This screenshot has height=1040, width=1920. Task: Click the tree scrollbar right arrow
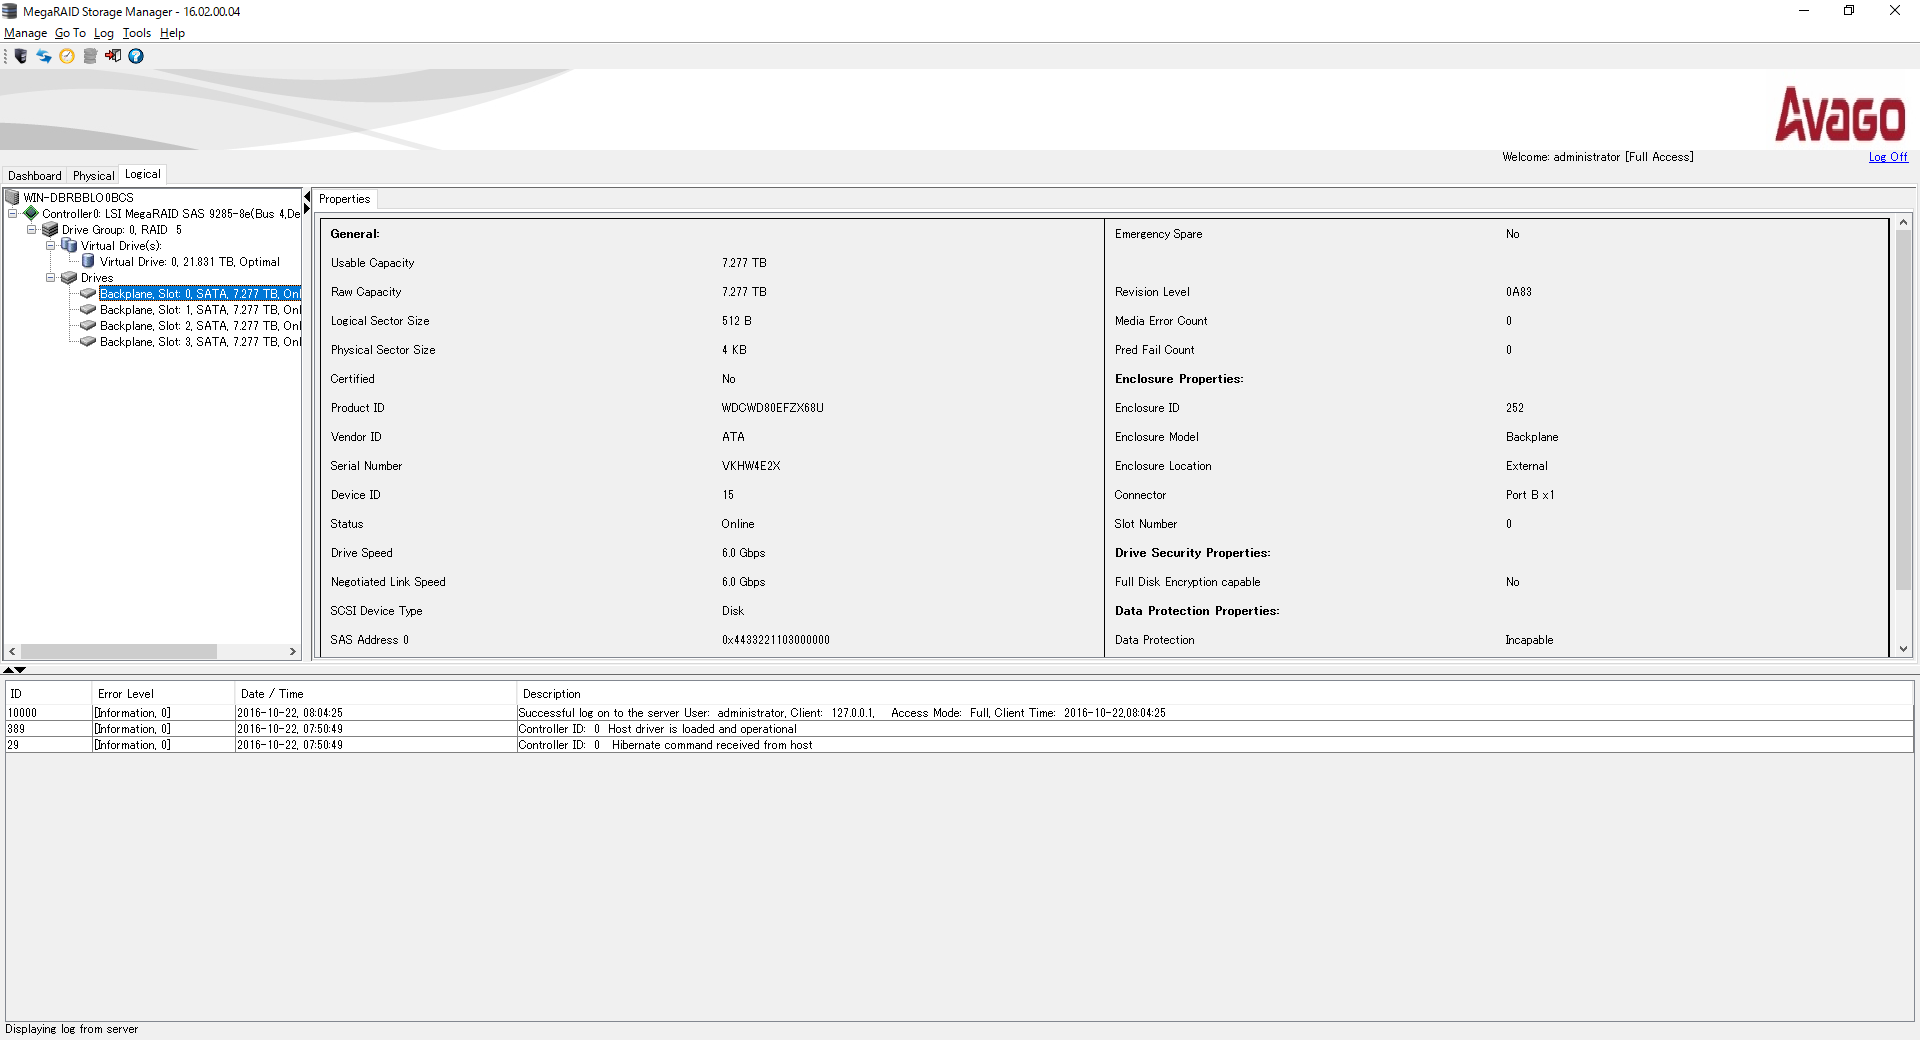click(x=293, y=651)
